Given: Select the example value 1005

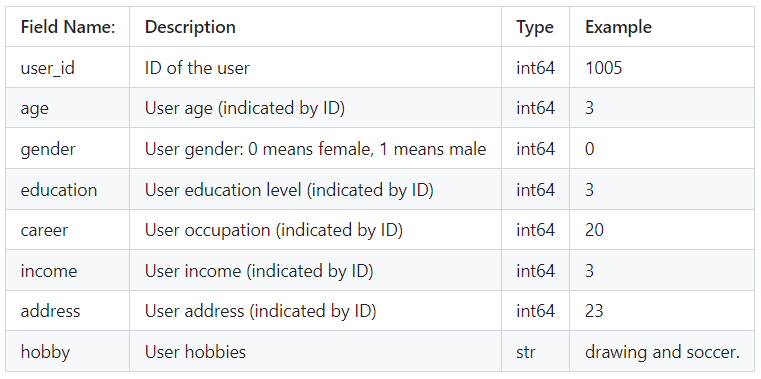Looking at the screenshot, I should pyautogui.click(x=604, y=67).
